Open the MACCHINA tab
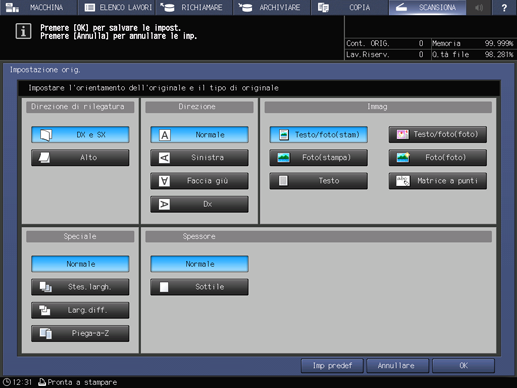Viewport: 517px width, 388px height. click(x=38, y=7)
